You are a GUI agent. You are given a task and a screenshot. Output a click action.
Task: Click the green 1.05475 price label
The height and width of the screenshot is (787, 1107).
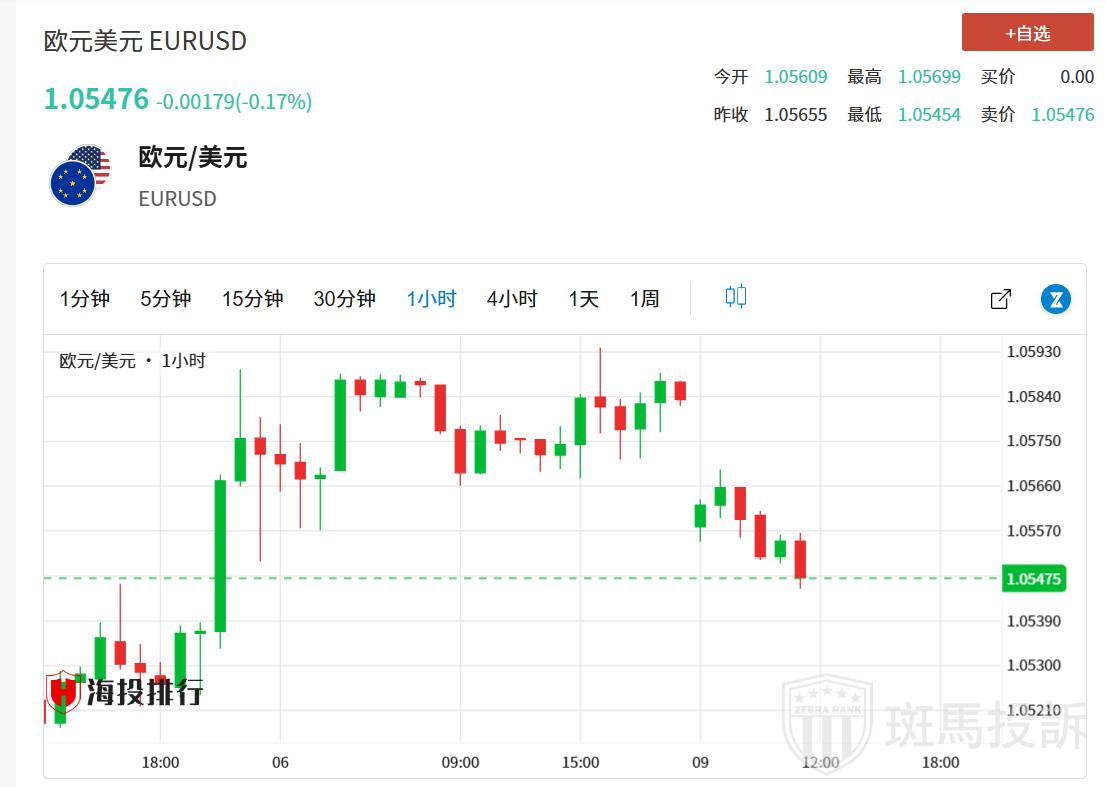1033,579
